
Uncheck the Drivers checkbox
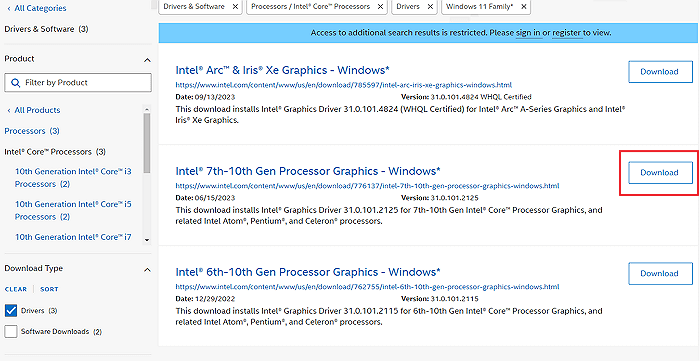[x=11, y=311]
